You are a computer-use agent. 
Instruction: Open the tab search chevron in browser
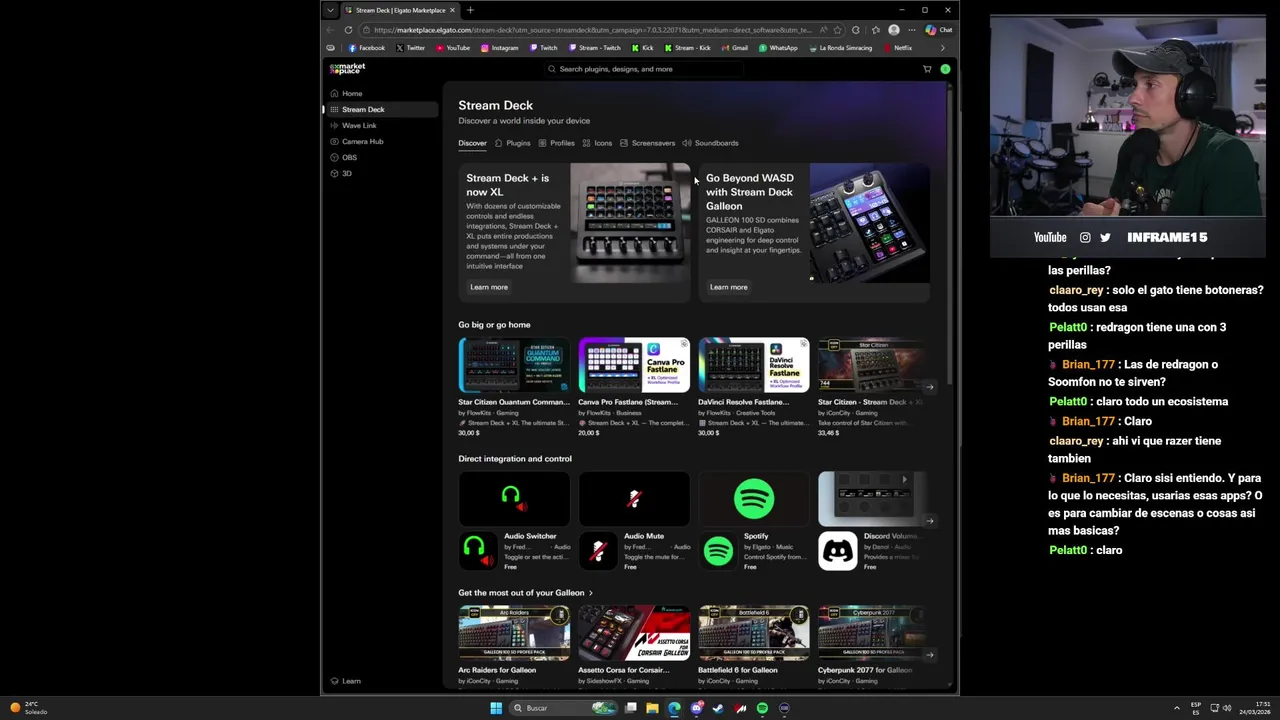click(330, 10)
